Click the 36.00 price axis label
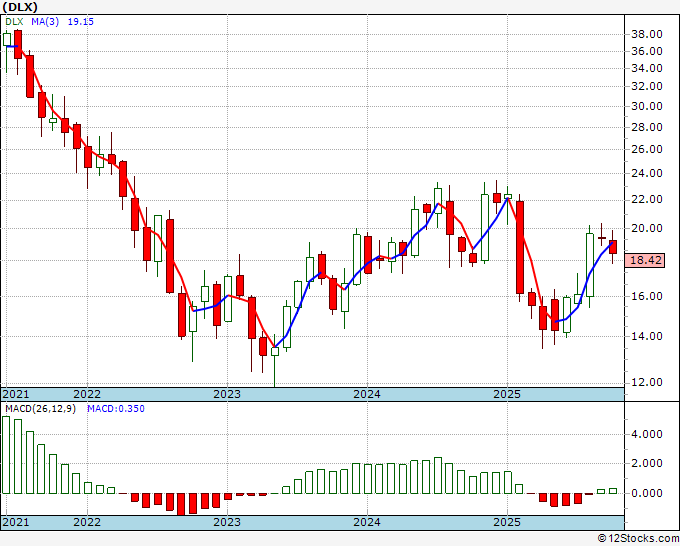The height and width of the screenshot is (546, 680). pos(647,51)
